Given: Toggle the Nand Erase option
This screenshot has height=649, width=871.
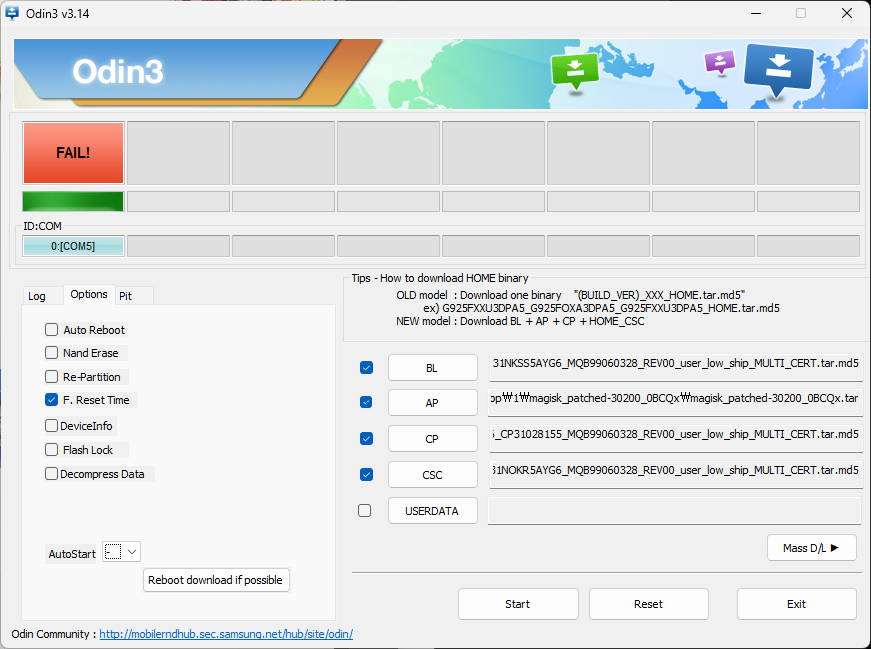Looking at the screenshot, I should pos(52,353).
